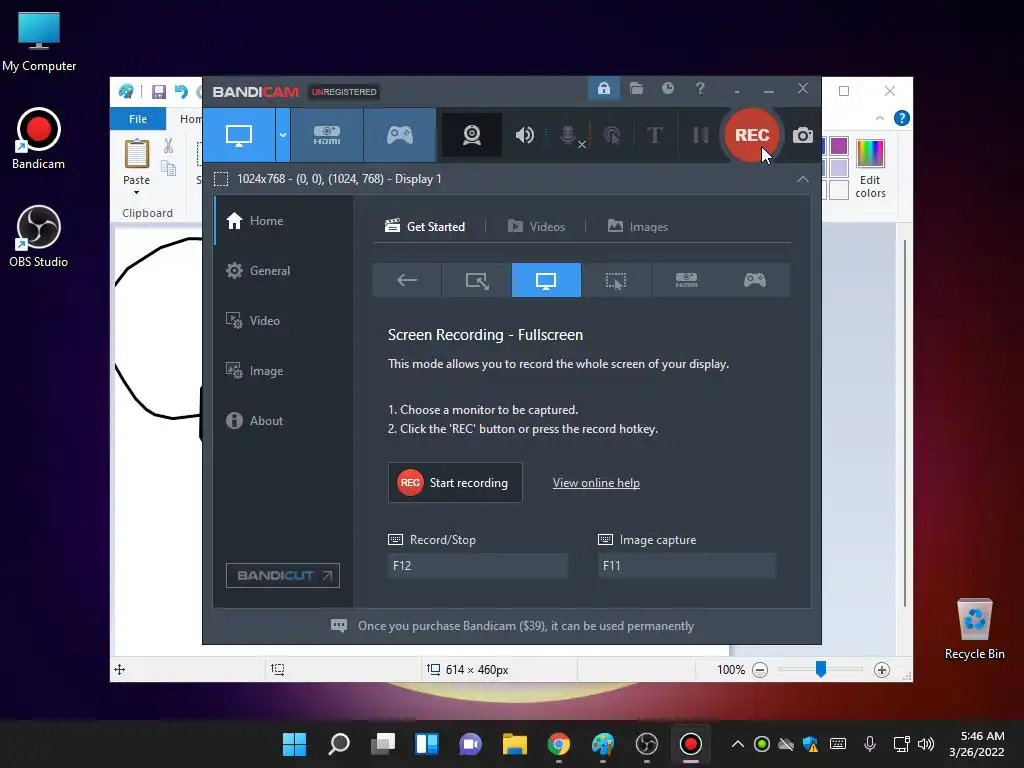Click the Cut scissors icon in Paint
This screenshot has width=1024, height=768.
click(168, 146)
